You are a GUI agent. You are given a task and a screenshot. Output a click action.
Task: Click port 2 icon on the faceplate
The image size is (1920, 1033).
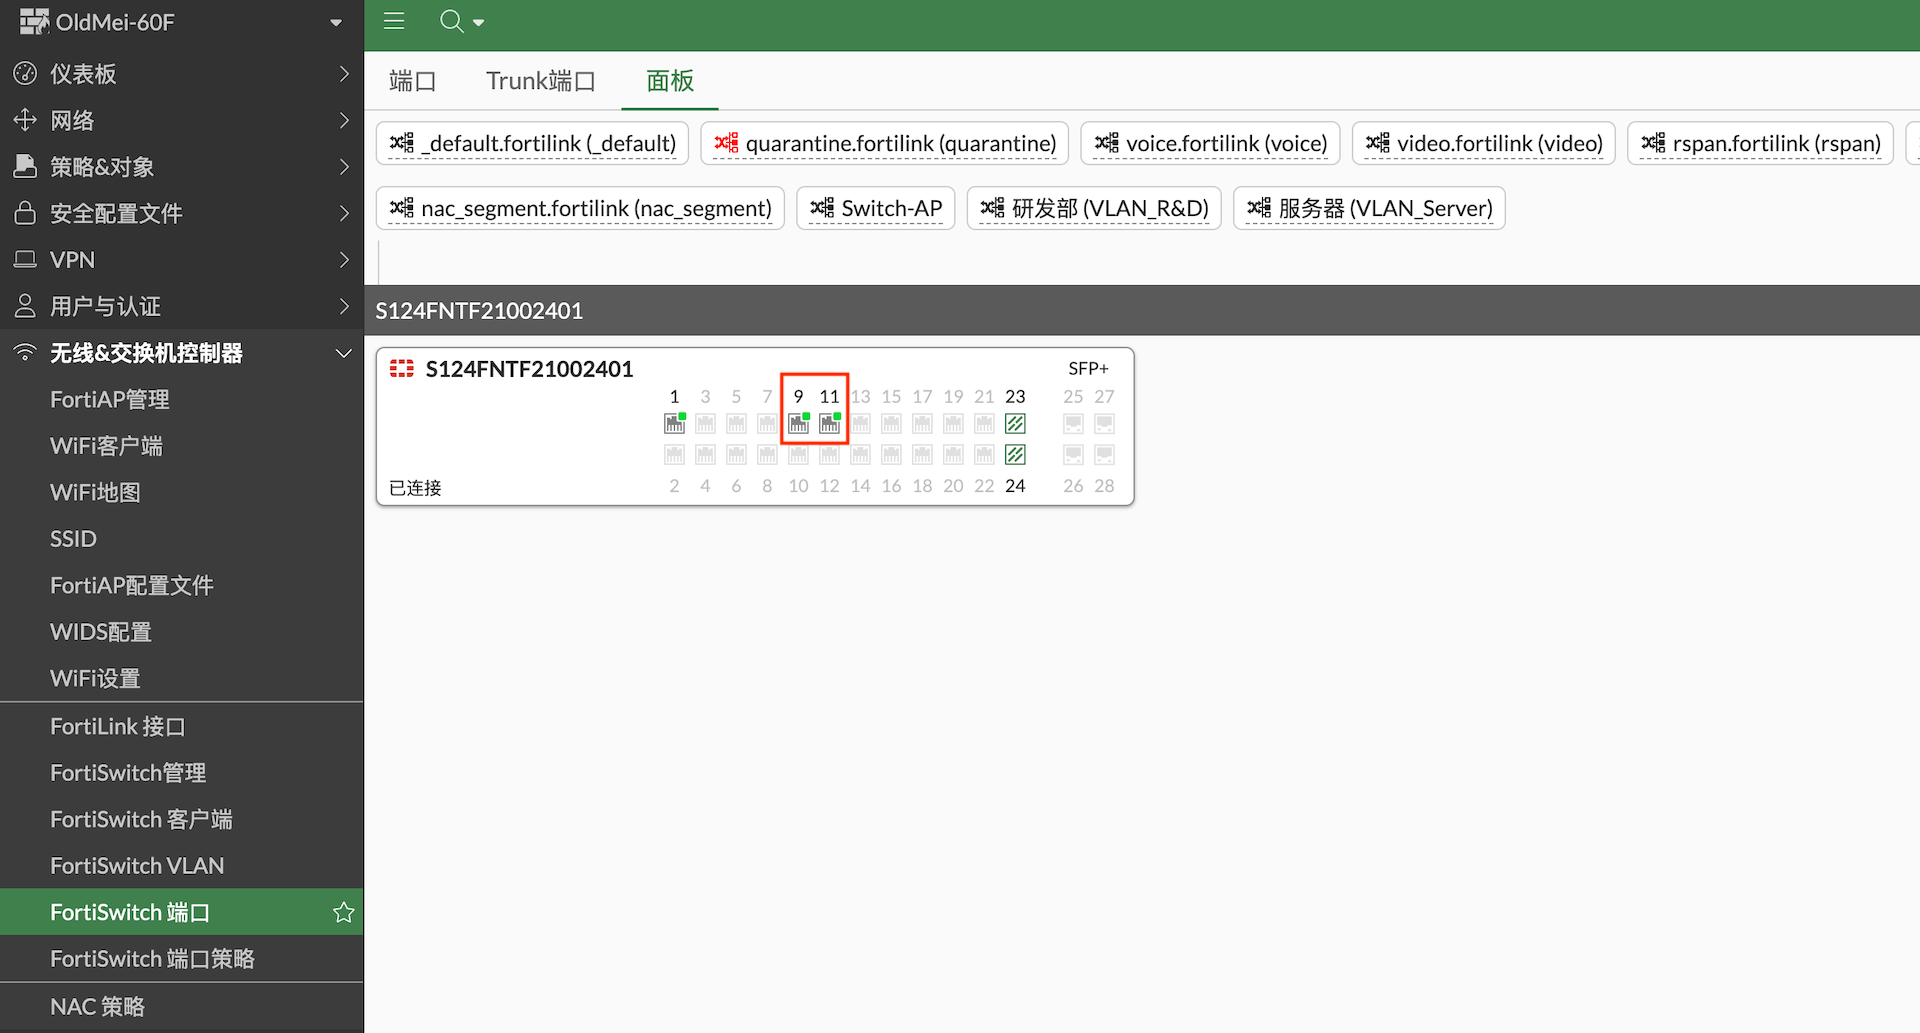pos(675,455)
